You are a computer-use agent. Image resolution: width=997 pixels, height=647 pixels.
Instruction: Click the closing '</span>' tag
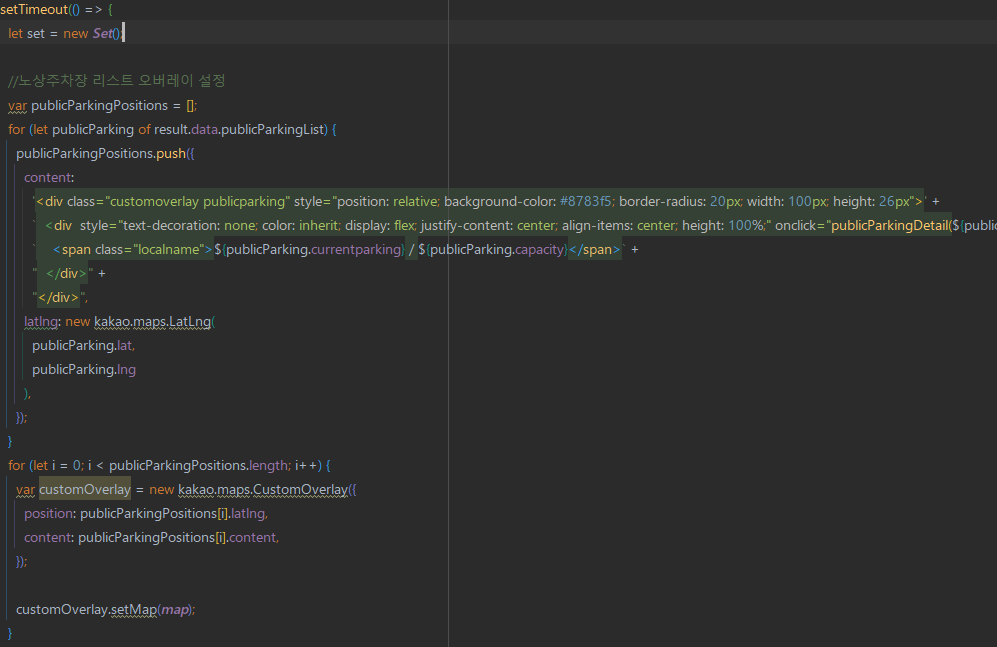click(595, 250)
